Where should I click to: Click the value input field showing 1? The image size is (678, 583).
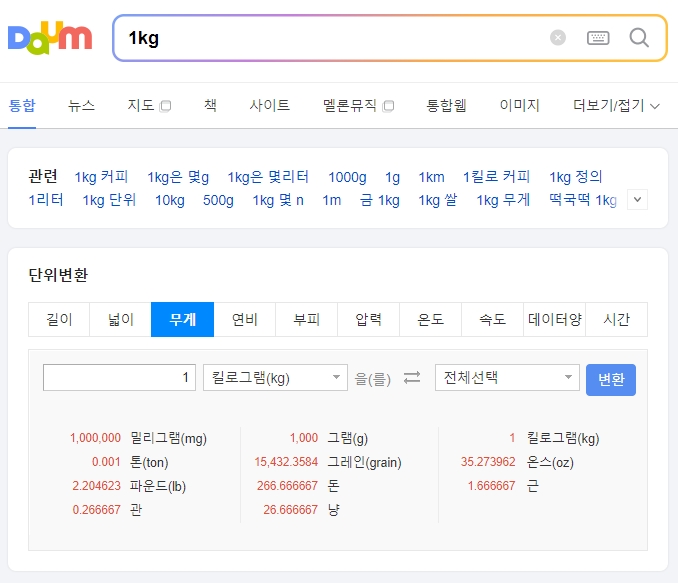pos(119,378)
